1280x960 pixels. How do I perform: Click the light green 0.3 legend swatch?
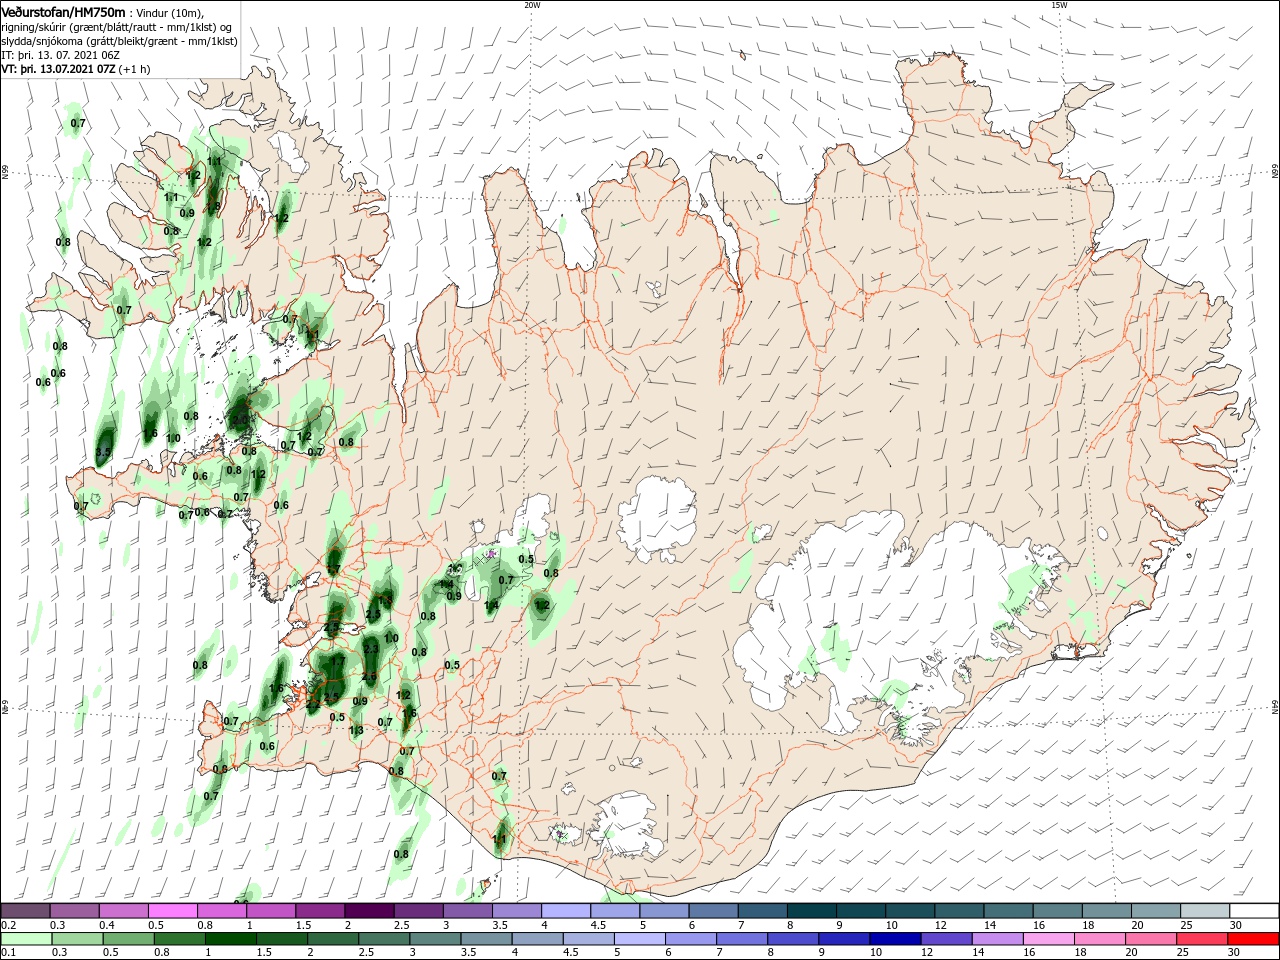tap(77, 940)
